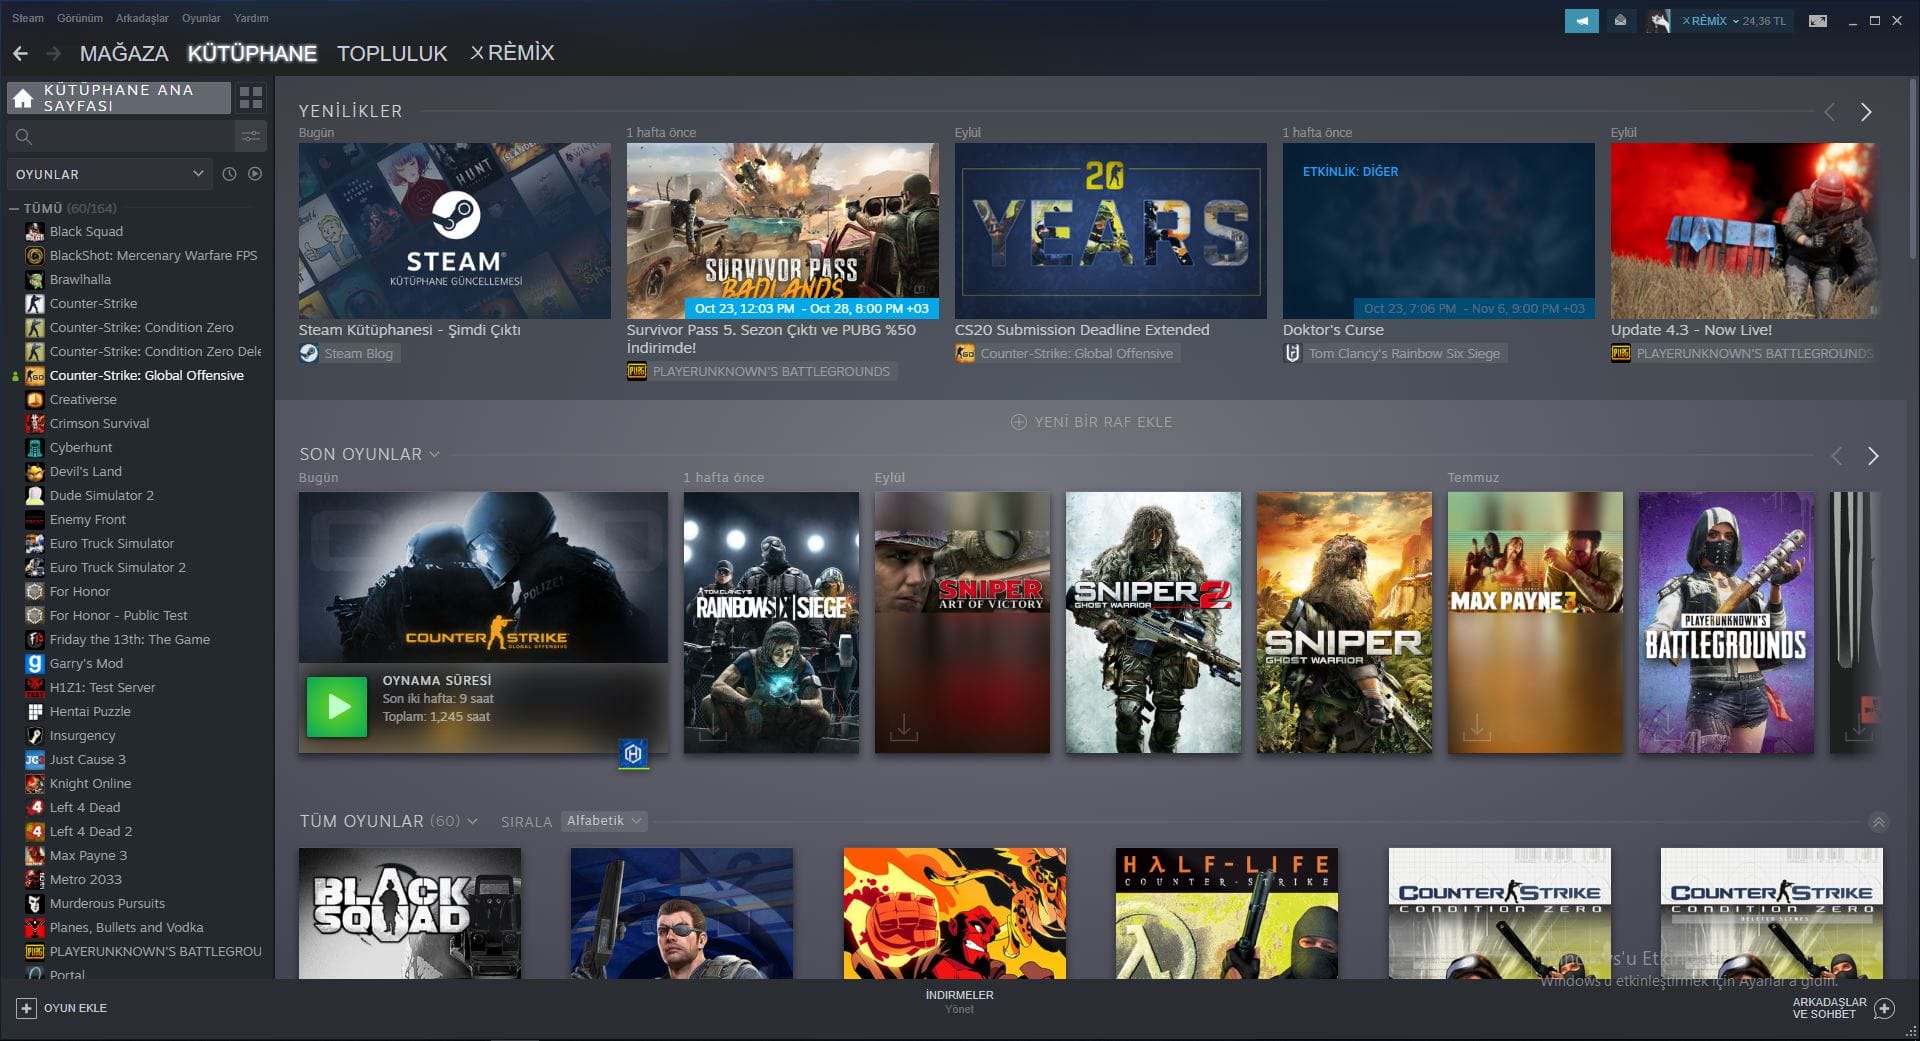Open the Alfabetik sort dropdown
Viewport: 1920px width, 1041px height.
(604, 821)
